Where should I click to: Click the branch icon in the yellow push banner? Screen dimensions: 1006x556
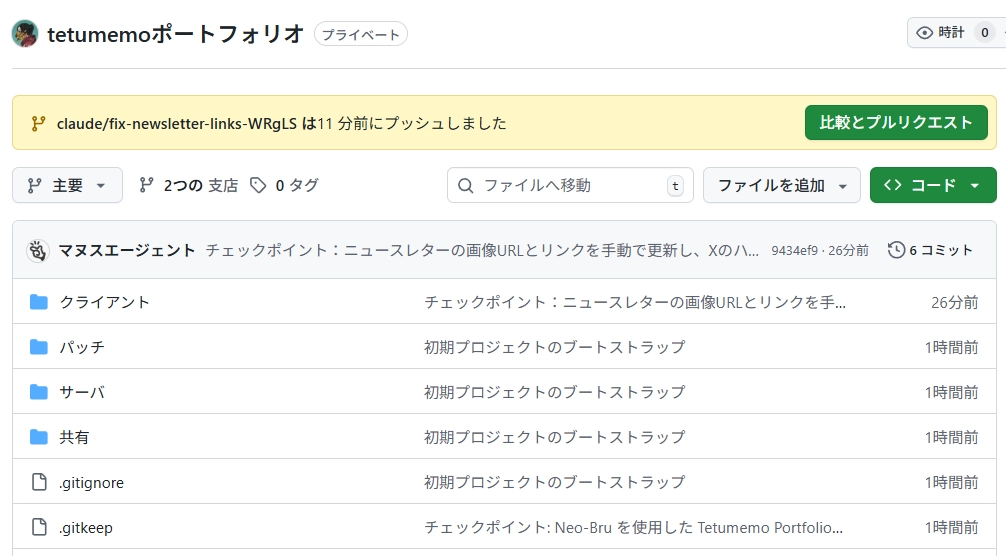click(38, 123)
